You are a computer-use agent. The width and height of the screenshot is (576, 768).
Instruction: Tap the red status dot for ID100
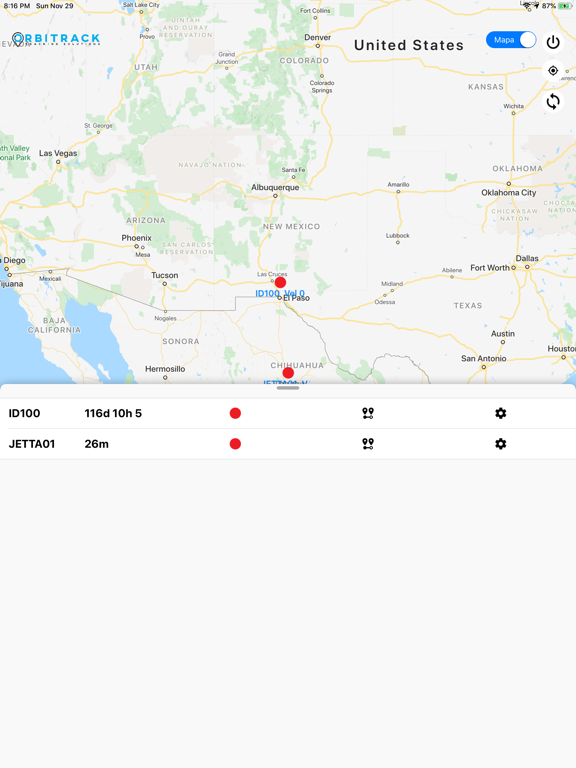[235, 413]
